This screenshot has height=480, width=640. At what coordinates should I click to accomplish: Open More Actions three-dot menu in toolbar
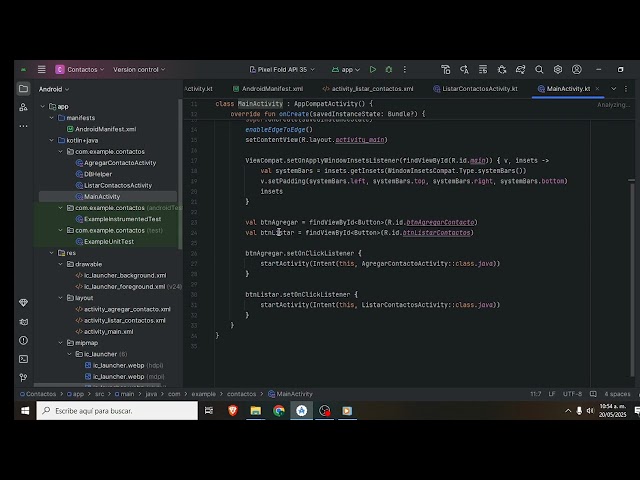(x=404, y=70)
